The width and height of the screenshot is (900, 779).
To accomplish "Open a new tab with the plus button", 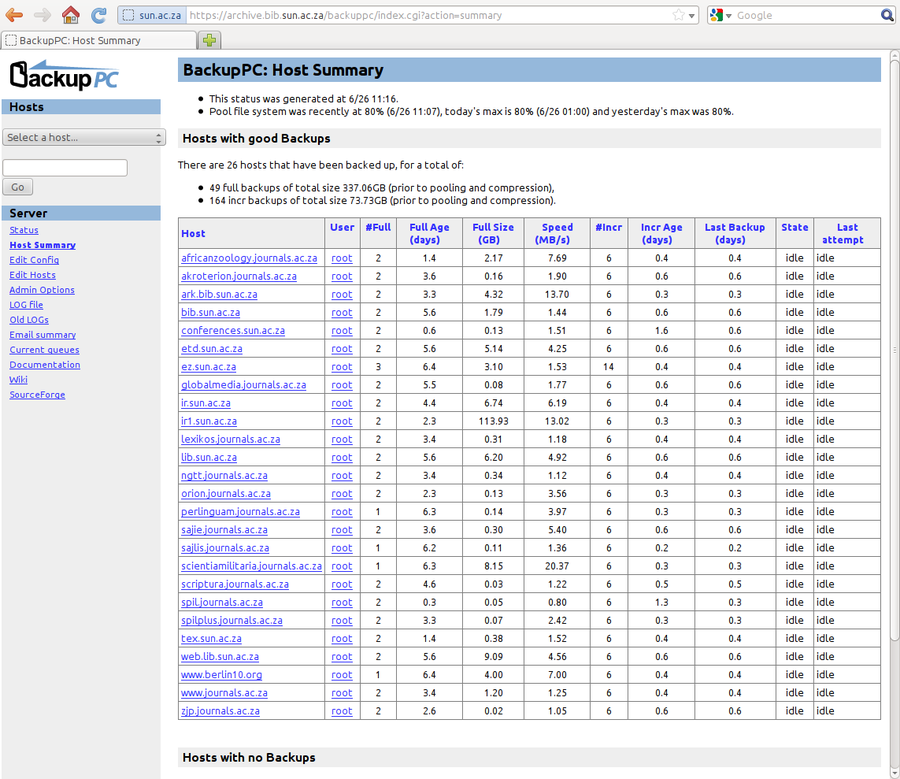I will click(x=210, y=40).
